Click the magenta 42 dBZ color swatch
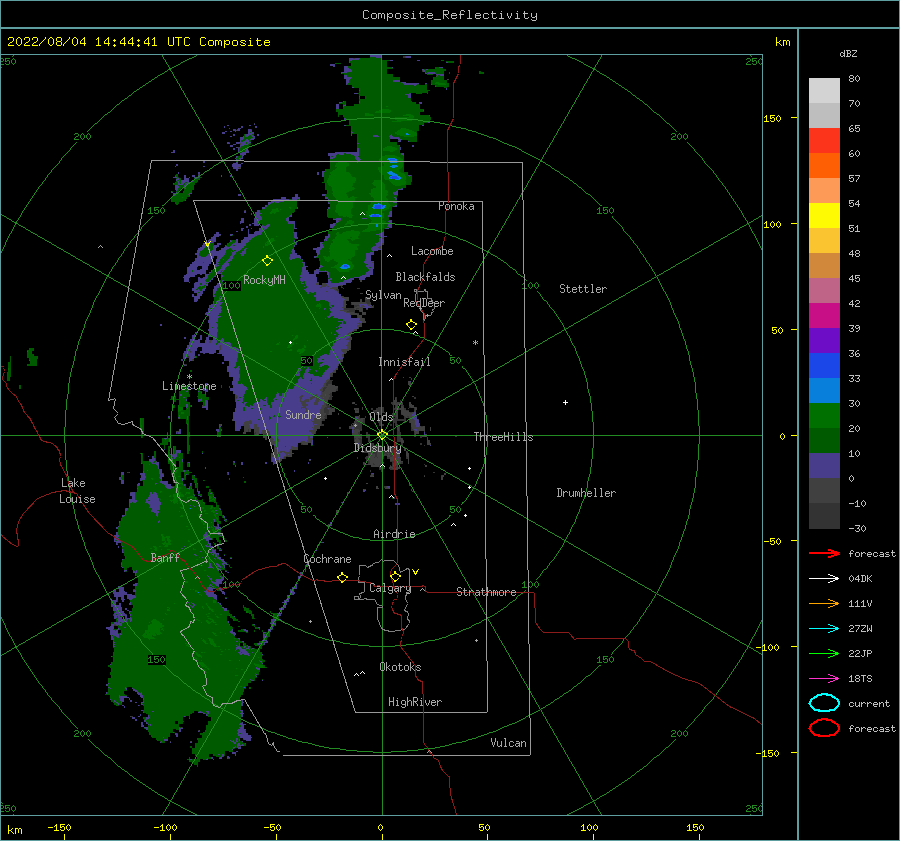900x841 pixels. [x=824, y=315]
